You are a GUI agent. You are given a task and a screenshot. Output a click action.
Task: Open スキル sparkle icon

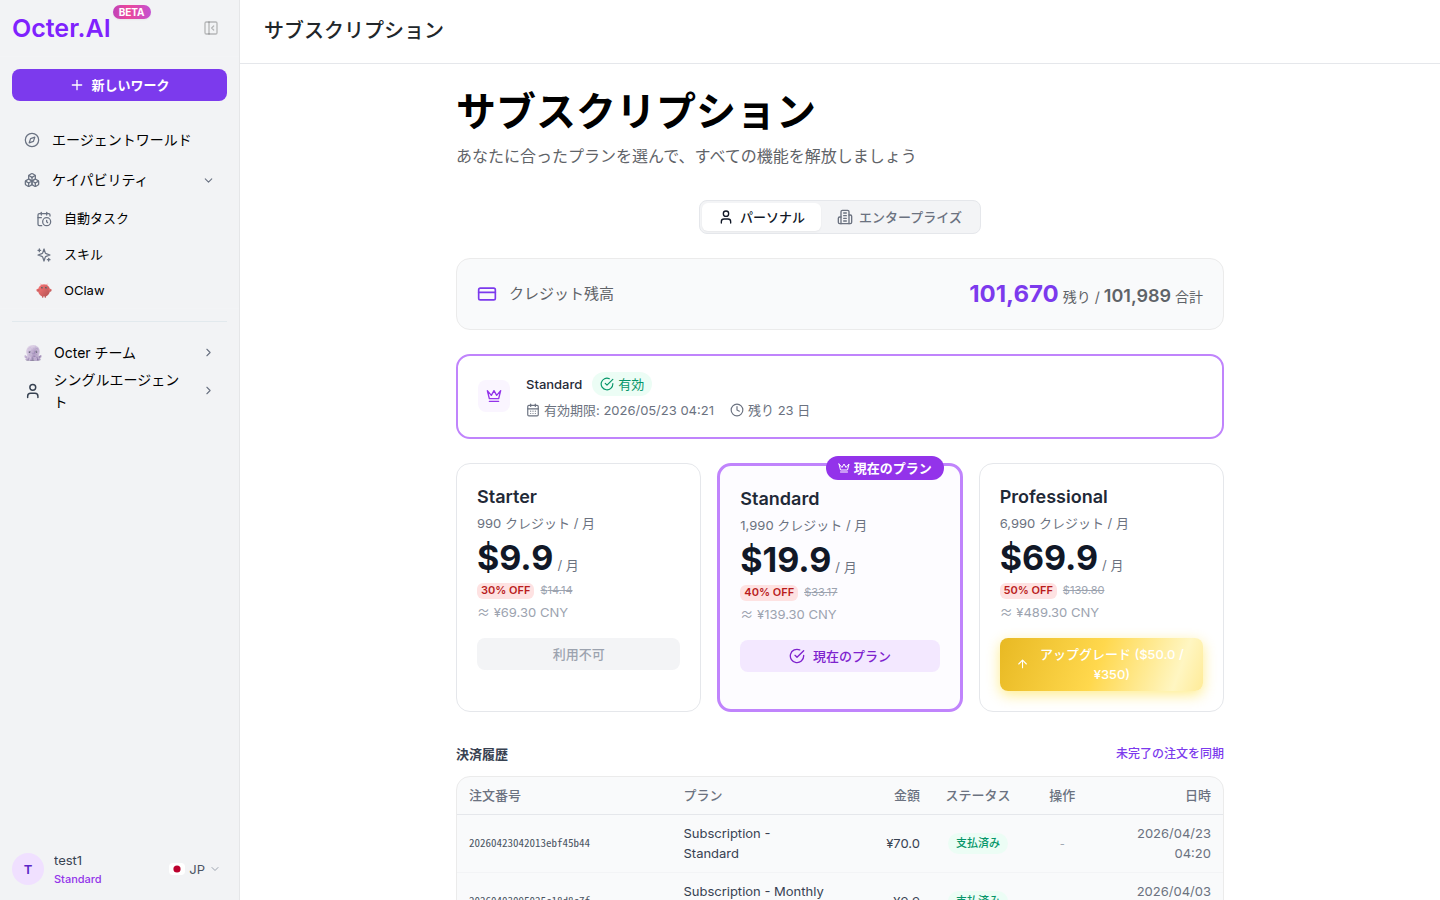[44, 255]
